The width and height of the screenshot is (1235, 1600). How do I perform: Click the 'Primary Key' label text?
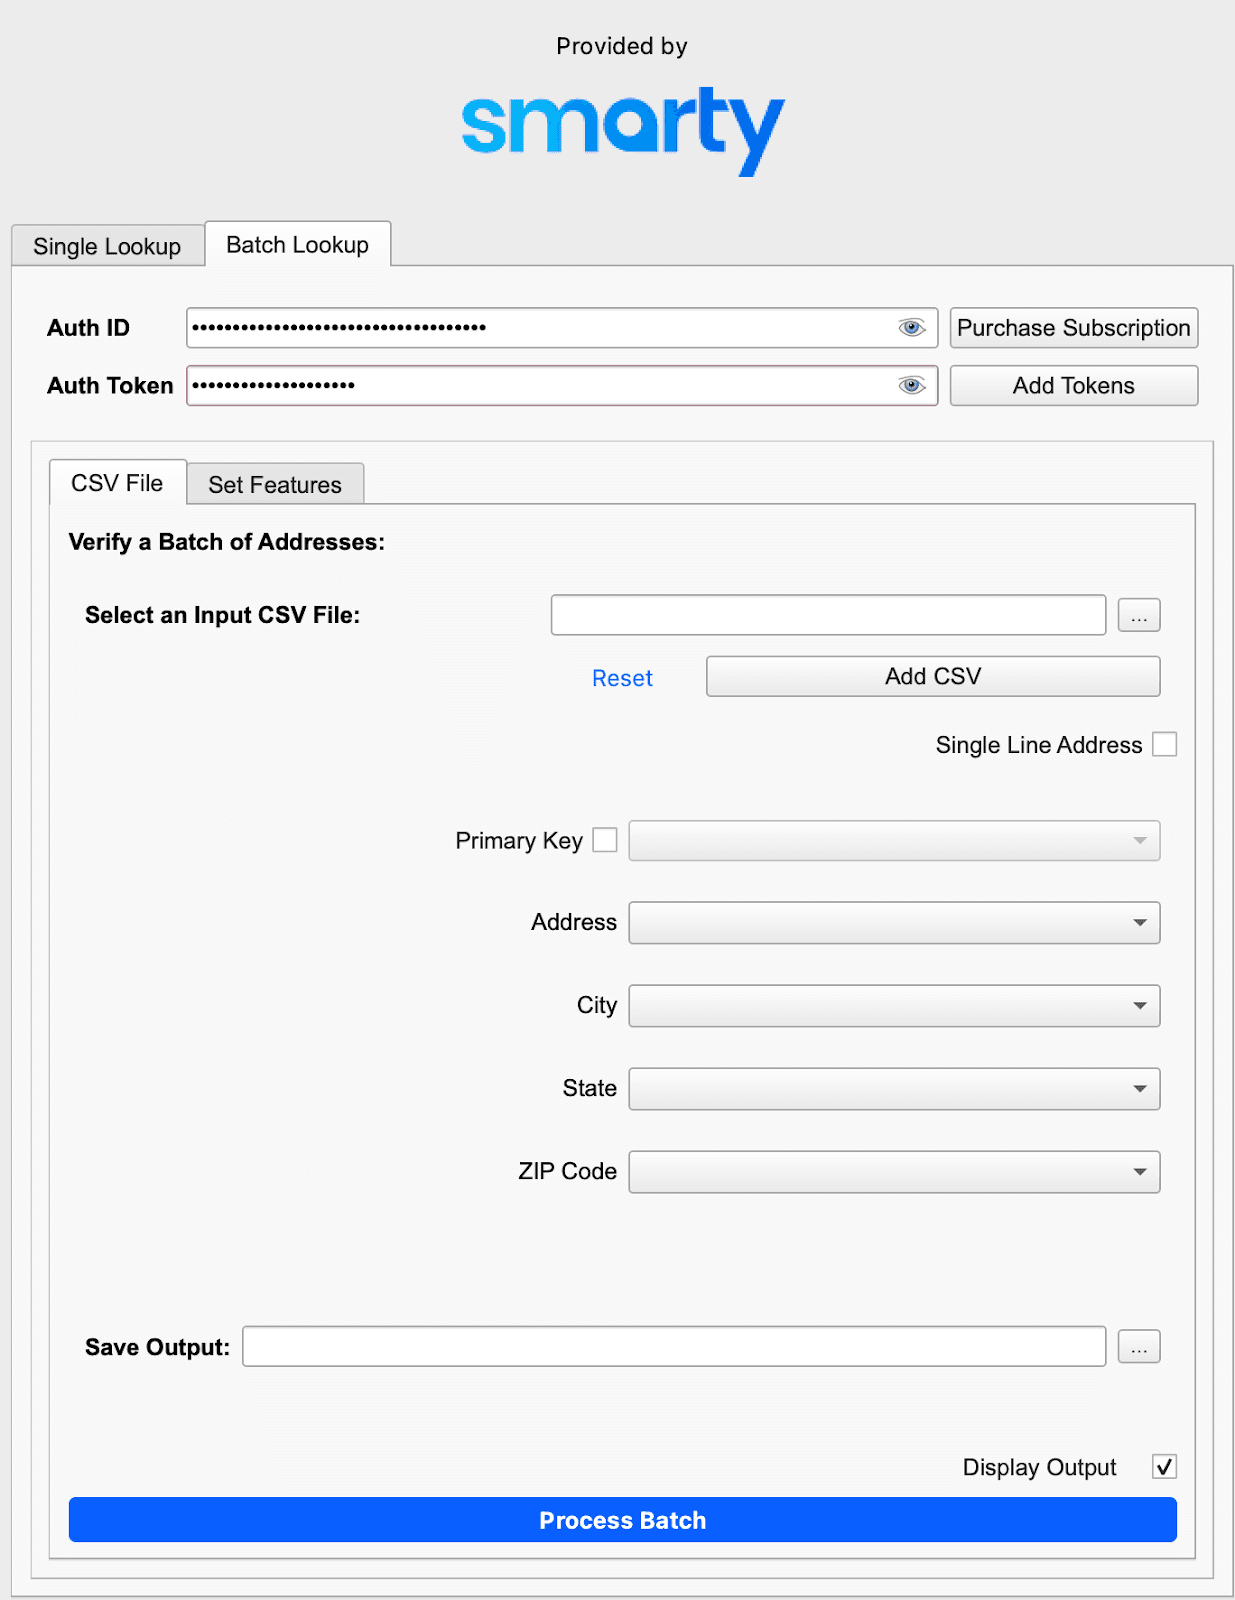[519, 841]
